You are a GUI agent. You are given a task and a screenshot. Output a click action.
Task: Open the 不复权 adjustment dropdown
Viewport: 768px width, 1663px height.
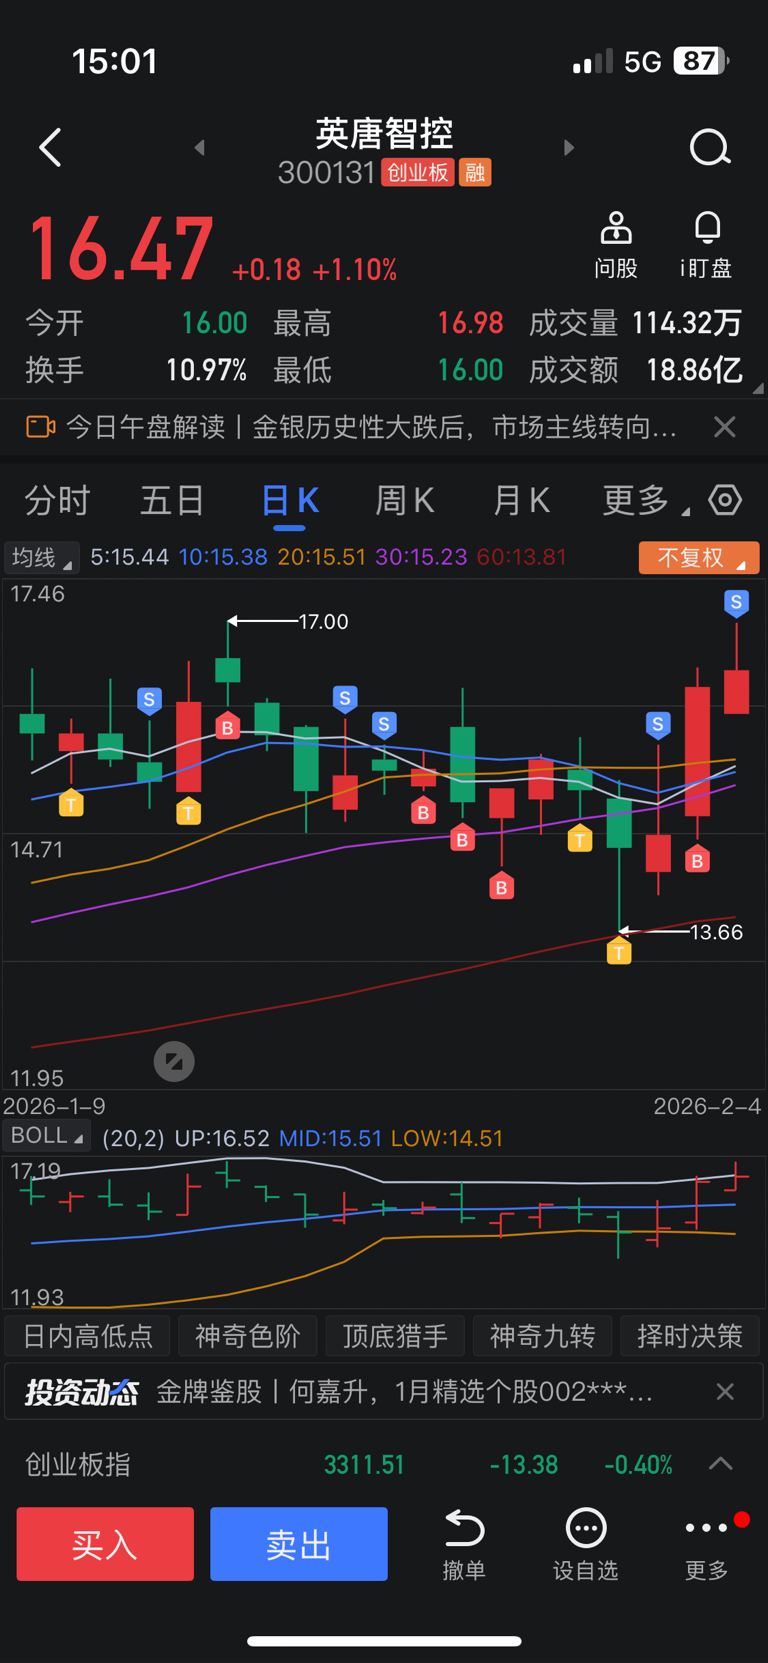[699, 557]
